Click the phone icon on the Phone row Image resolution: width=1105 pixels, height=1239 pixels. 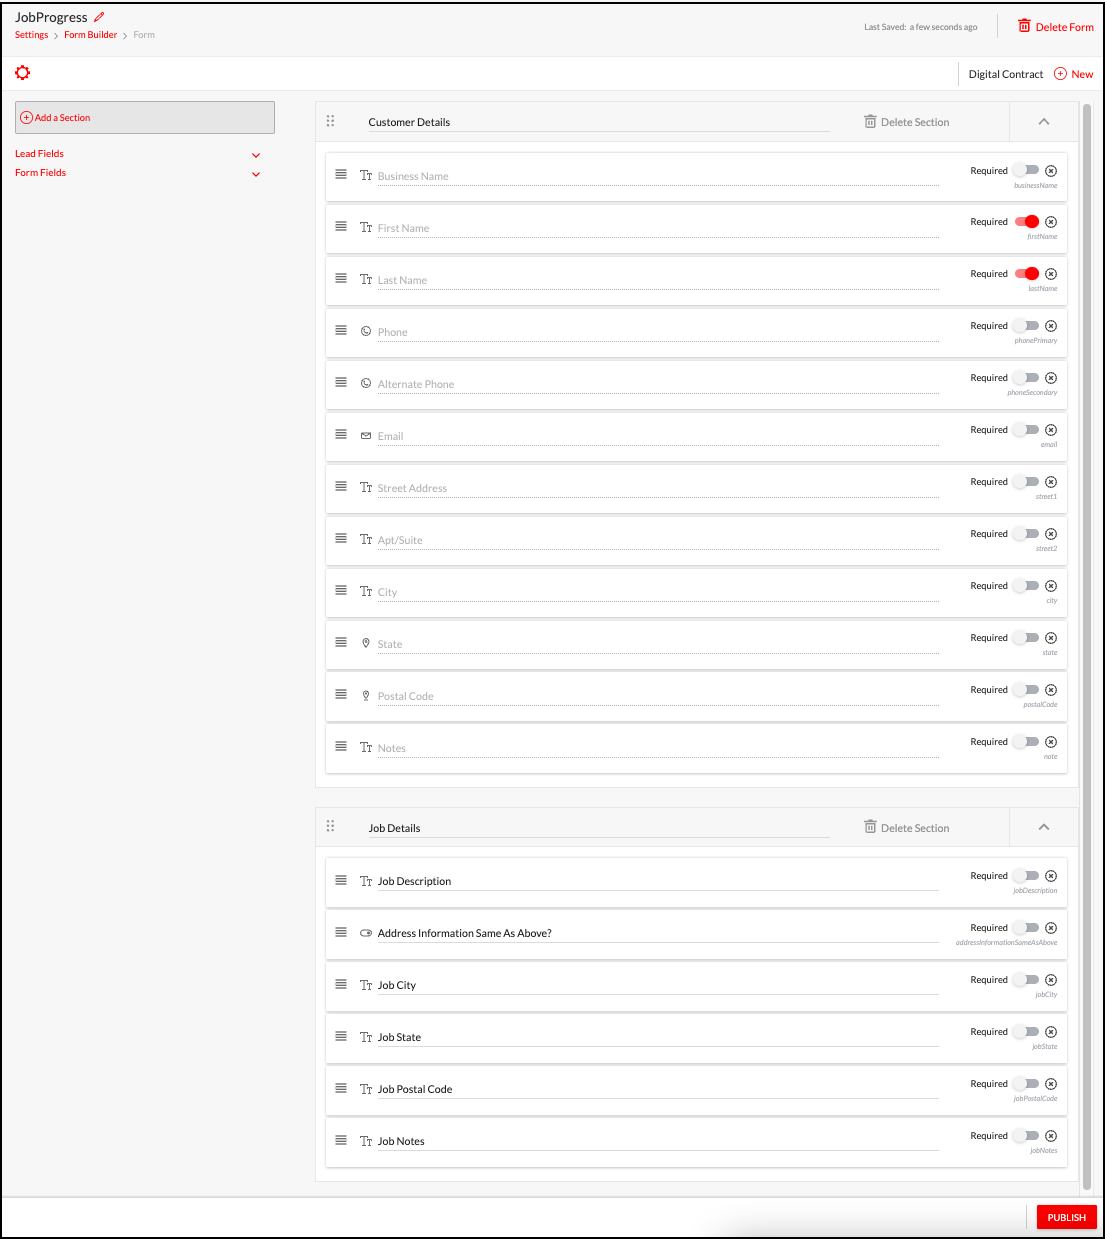[x=366, y=331]
